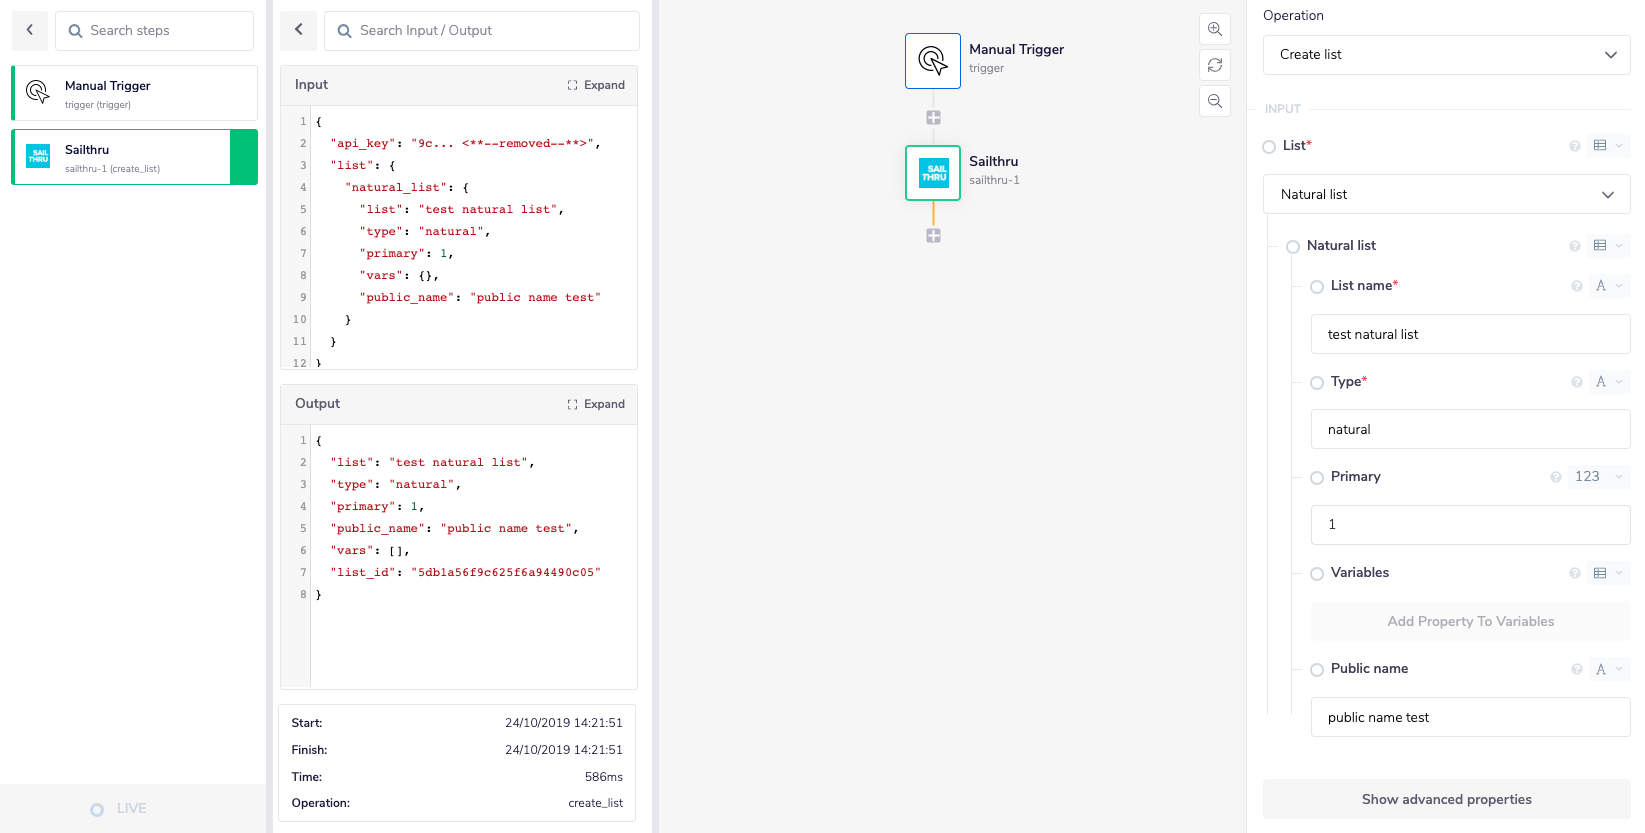Add a step below the Sailthru node
Viewport: 1645px width, 833px height.
pos(933,236)
